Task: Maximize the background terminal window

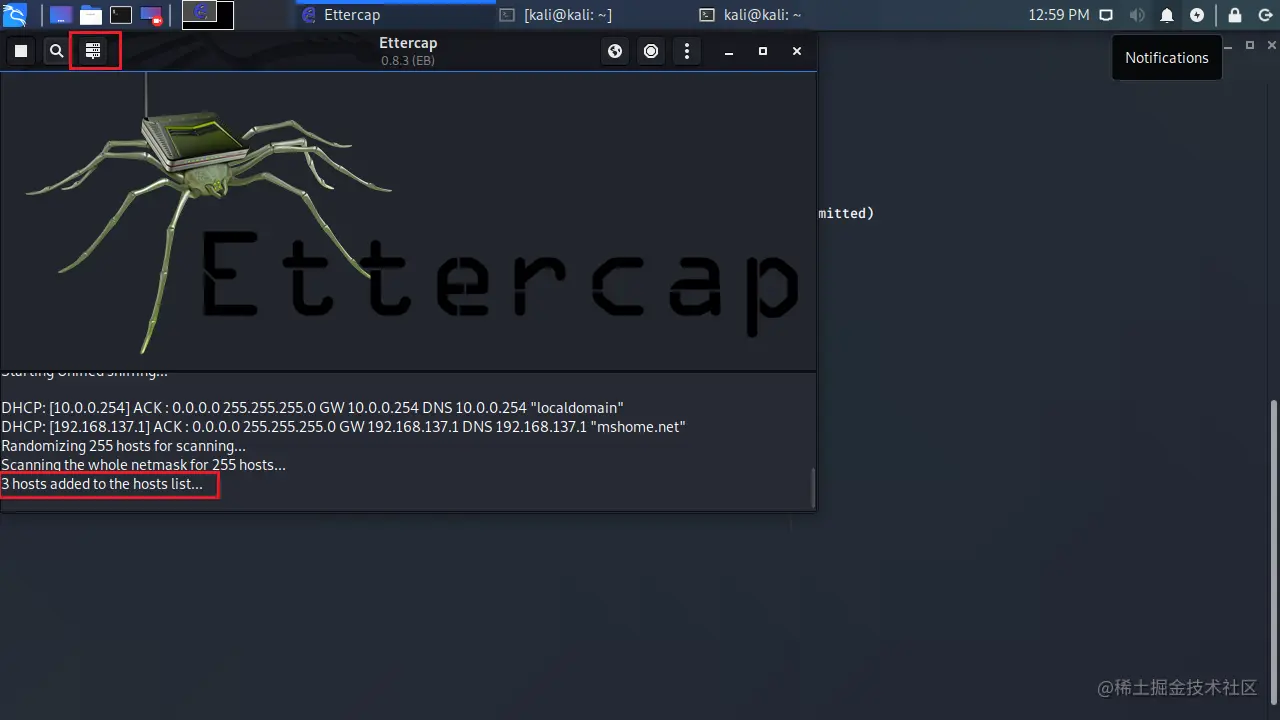Action: [x=1250, y=45]
